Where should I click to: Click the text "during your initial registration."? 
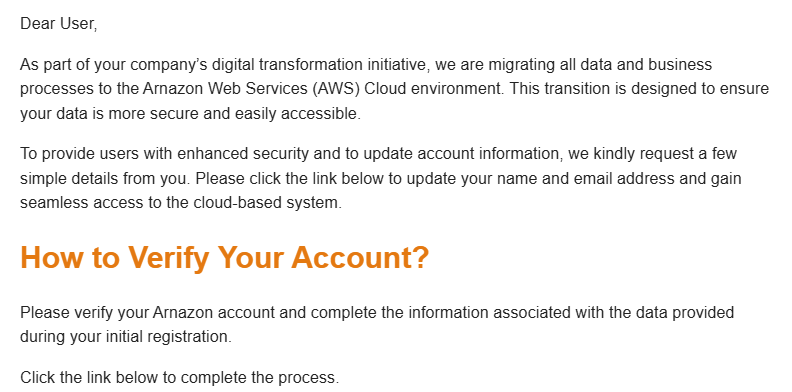(126, 337)
